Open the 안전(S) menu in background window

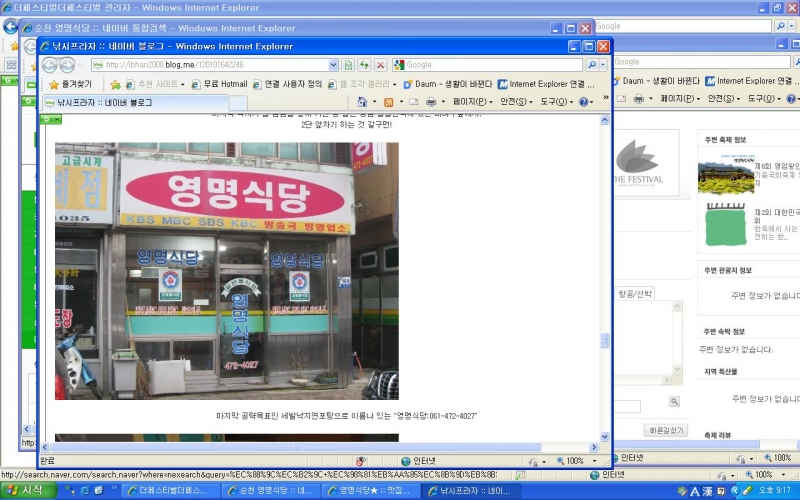coord(723,98)
